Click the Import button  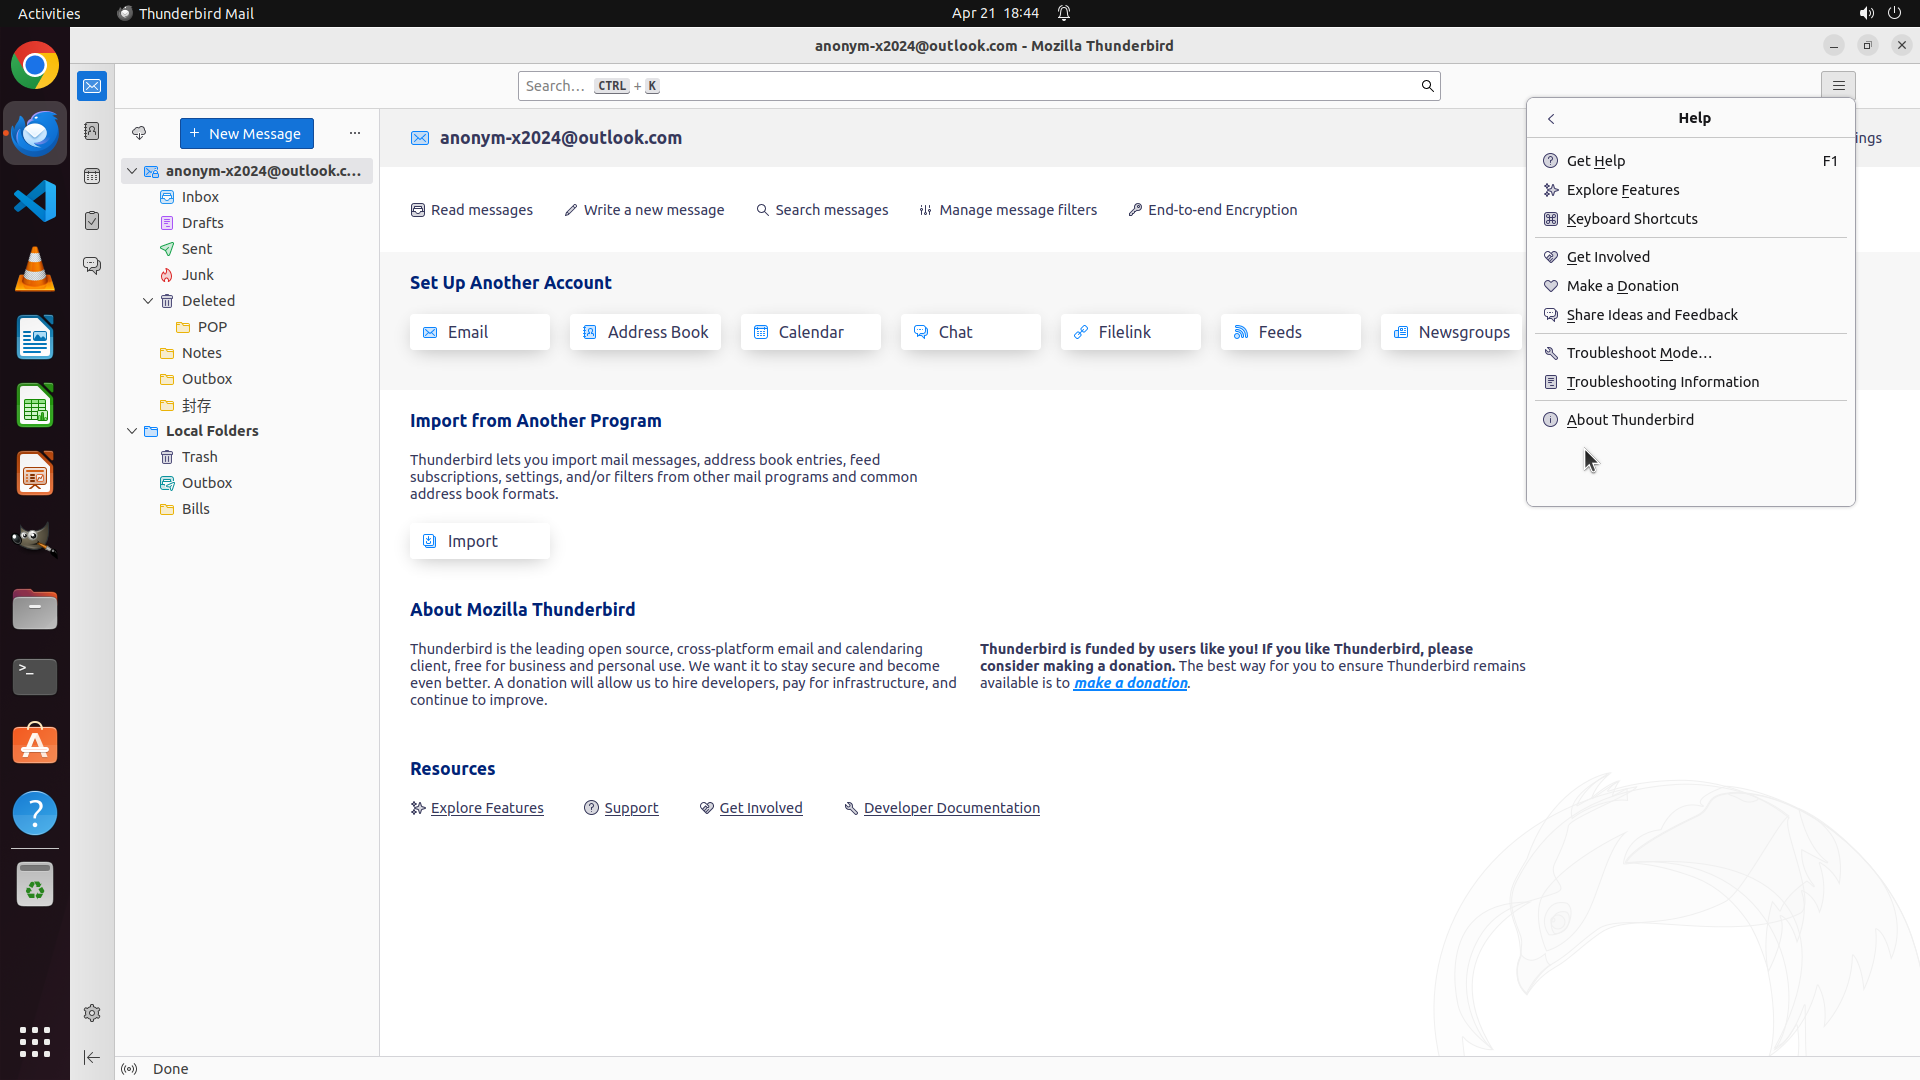(x=479, y=541)
